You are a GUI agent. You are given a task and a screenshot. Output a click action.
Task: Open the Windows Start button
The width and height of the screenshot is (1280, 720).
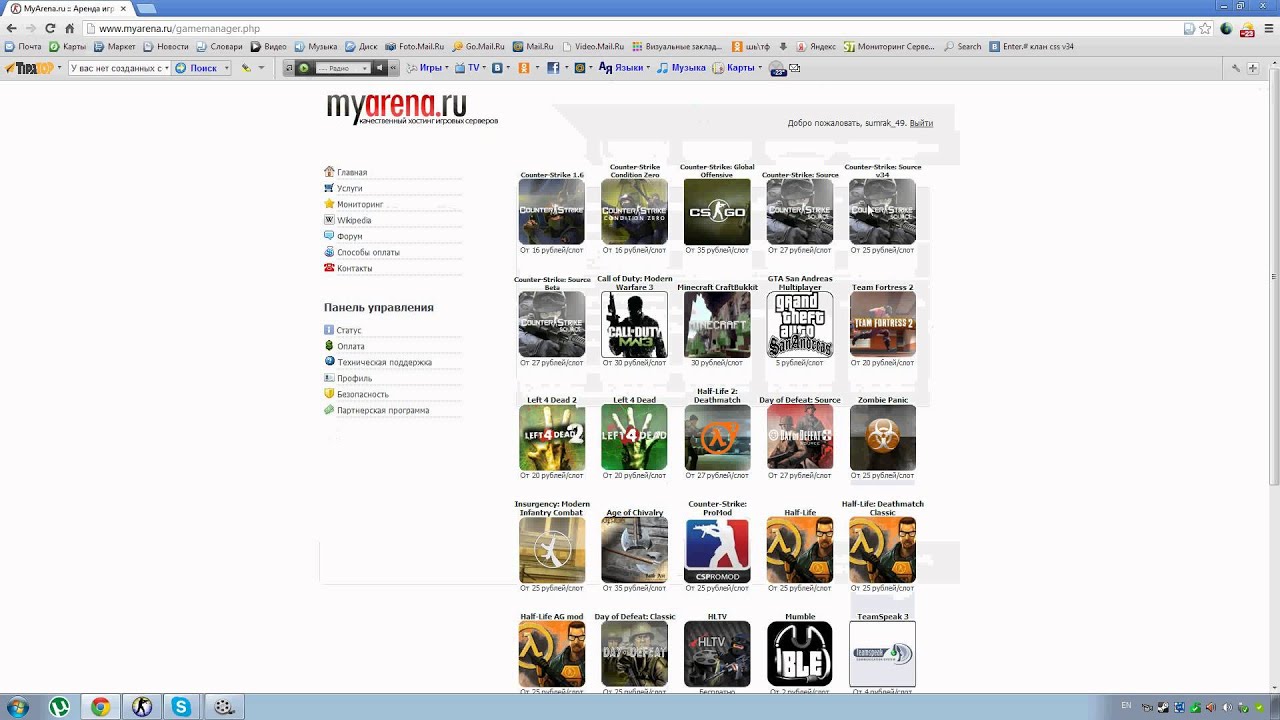pyautogui.click(x=18, y=707)
